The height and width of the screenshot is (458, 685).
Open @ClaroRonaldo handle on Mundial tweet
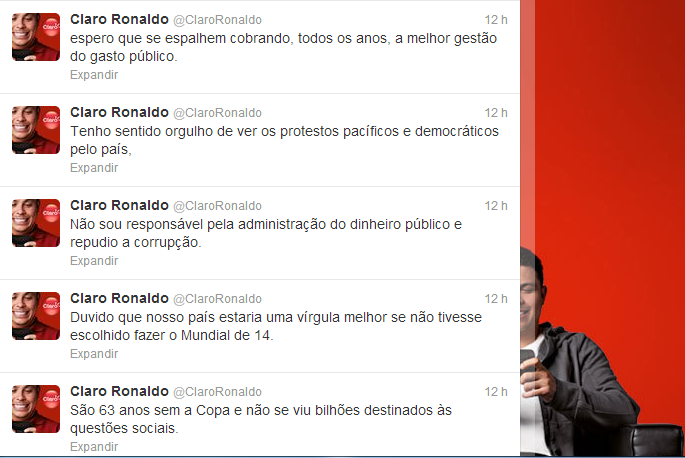pyautogui.click(x=218, y=299)
